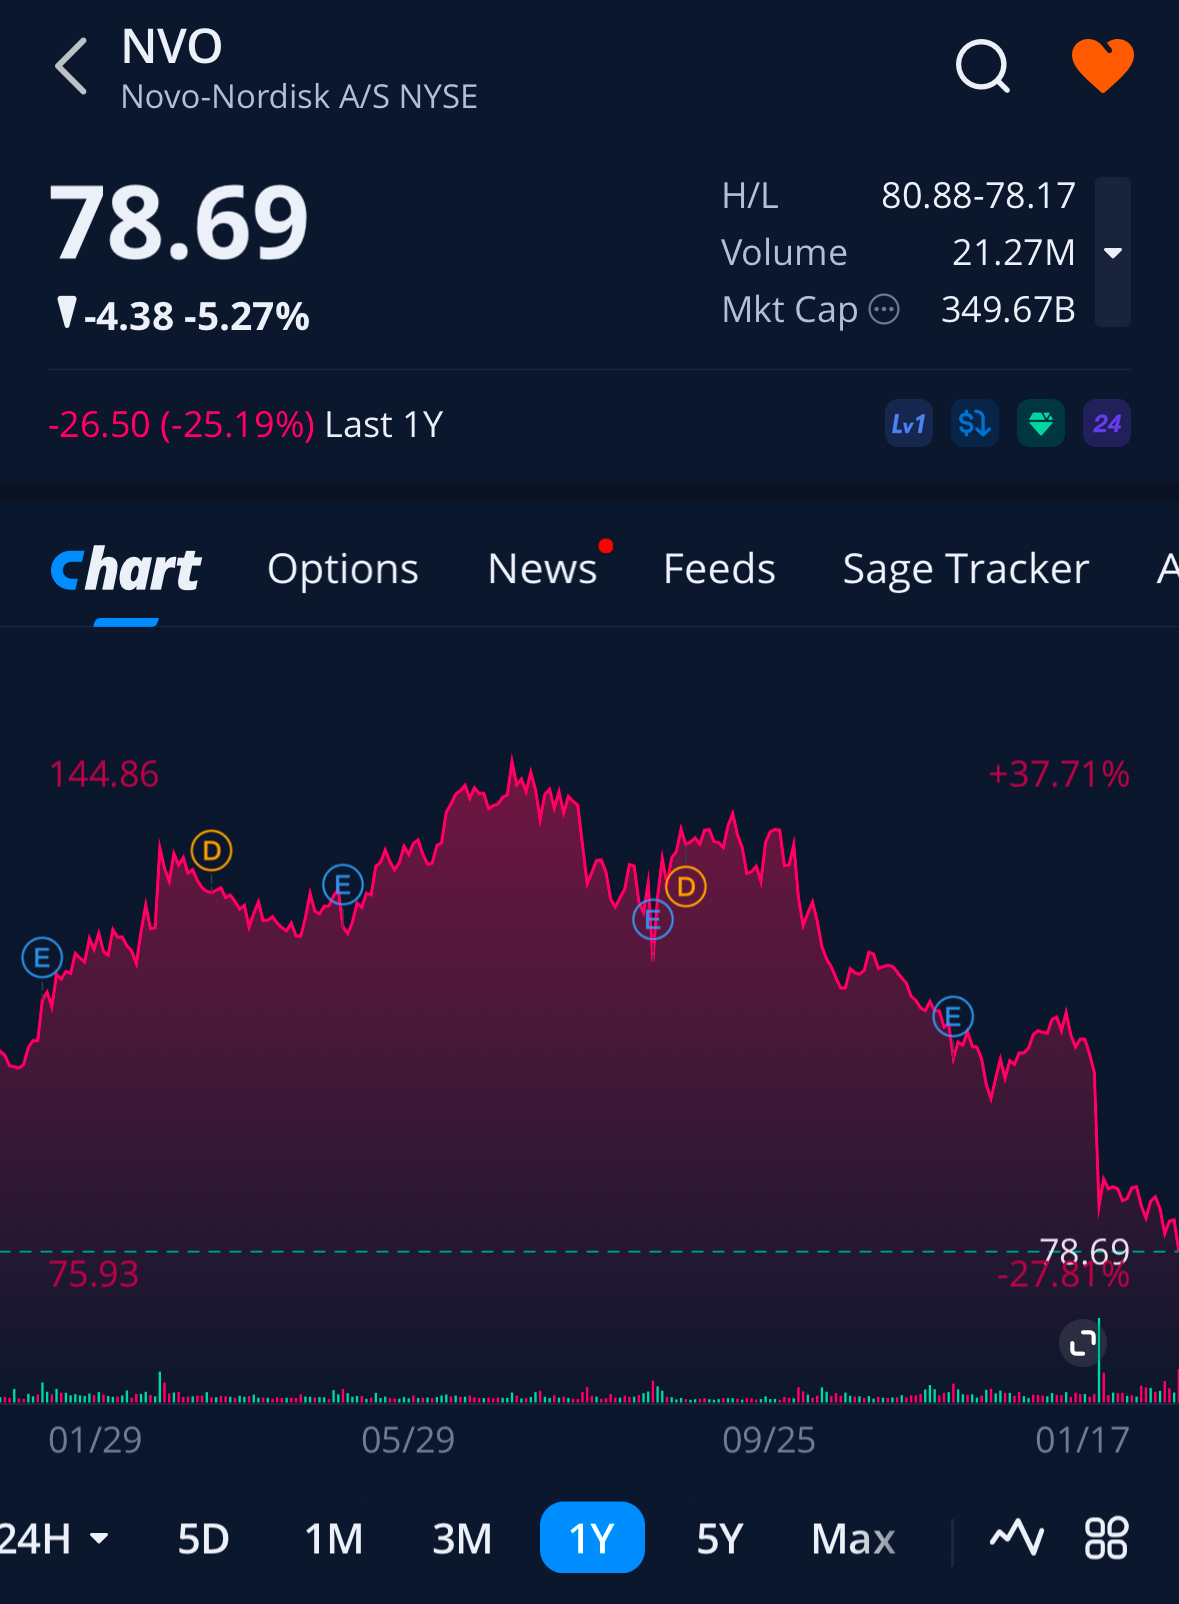The image size is (1179, 1604).
Task: Select the 1Y chart range
Action: pos(592,1537)
